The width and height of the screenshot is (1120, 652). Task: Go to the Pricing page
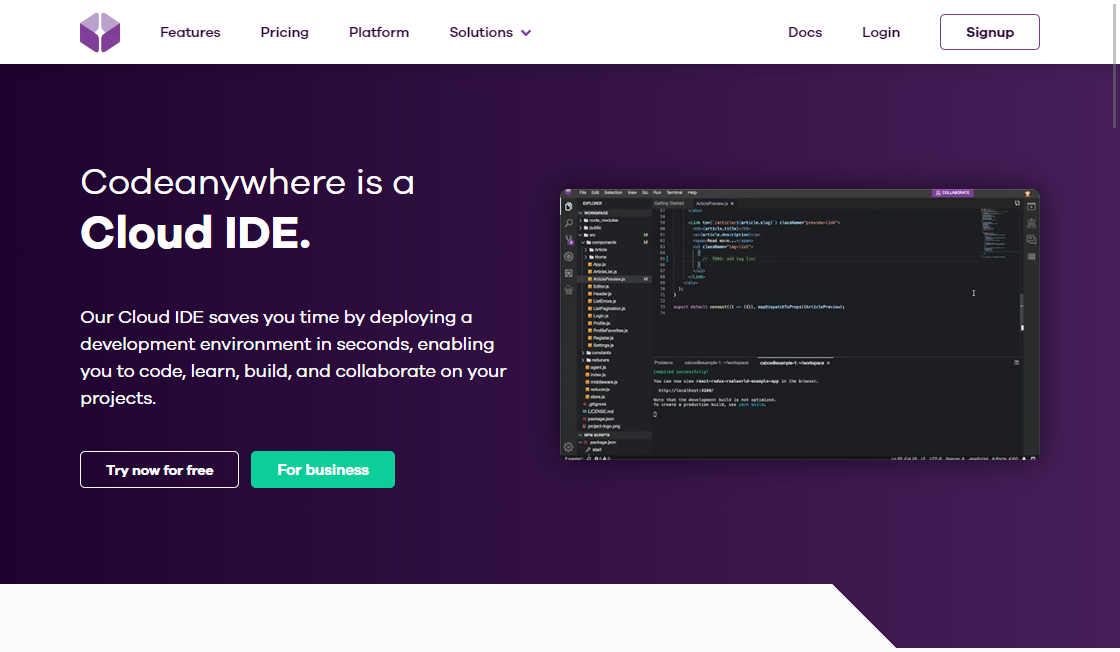click(284, 32)
